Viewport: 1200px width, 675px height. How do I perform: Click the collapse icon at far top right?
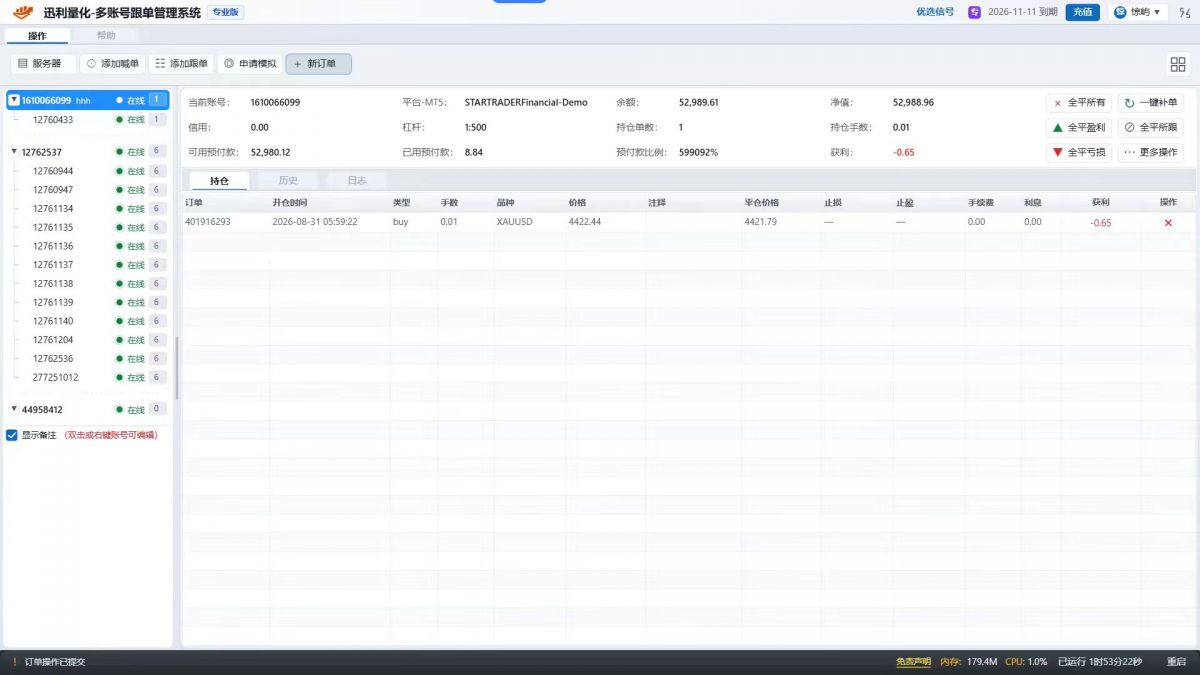1186,12
